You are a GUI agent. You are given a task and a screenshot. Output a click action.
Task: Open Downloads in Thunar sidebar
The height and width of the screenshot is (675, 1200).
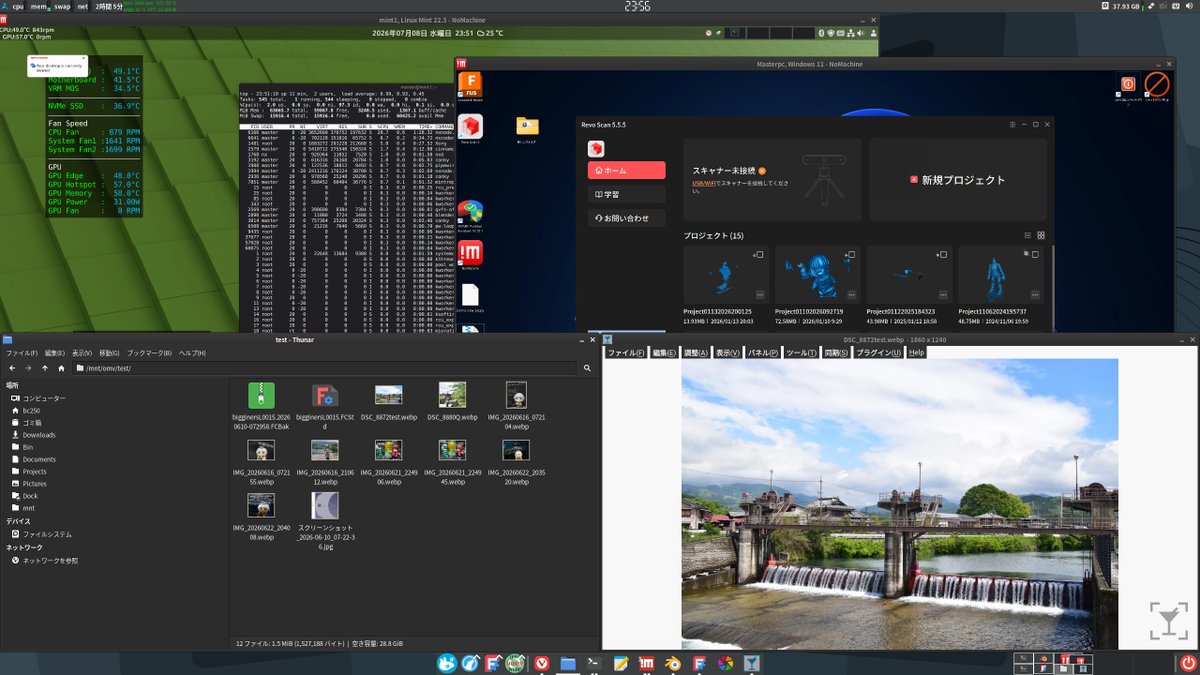click(x=33, y=435)
